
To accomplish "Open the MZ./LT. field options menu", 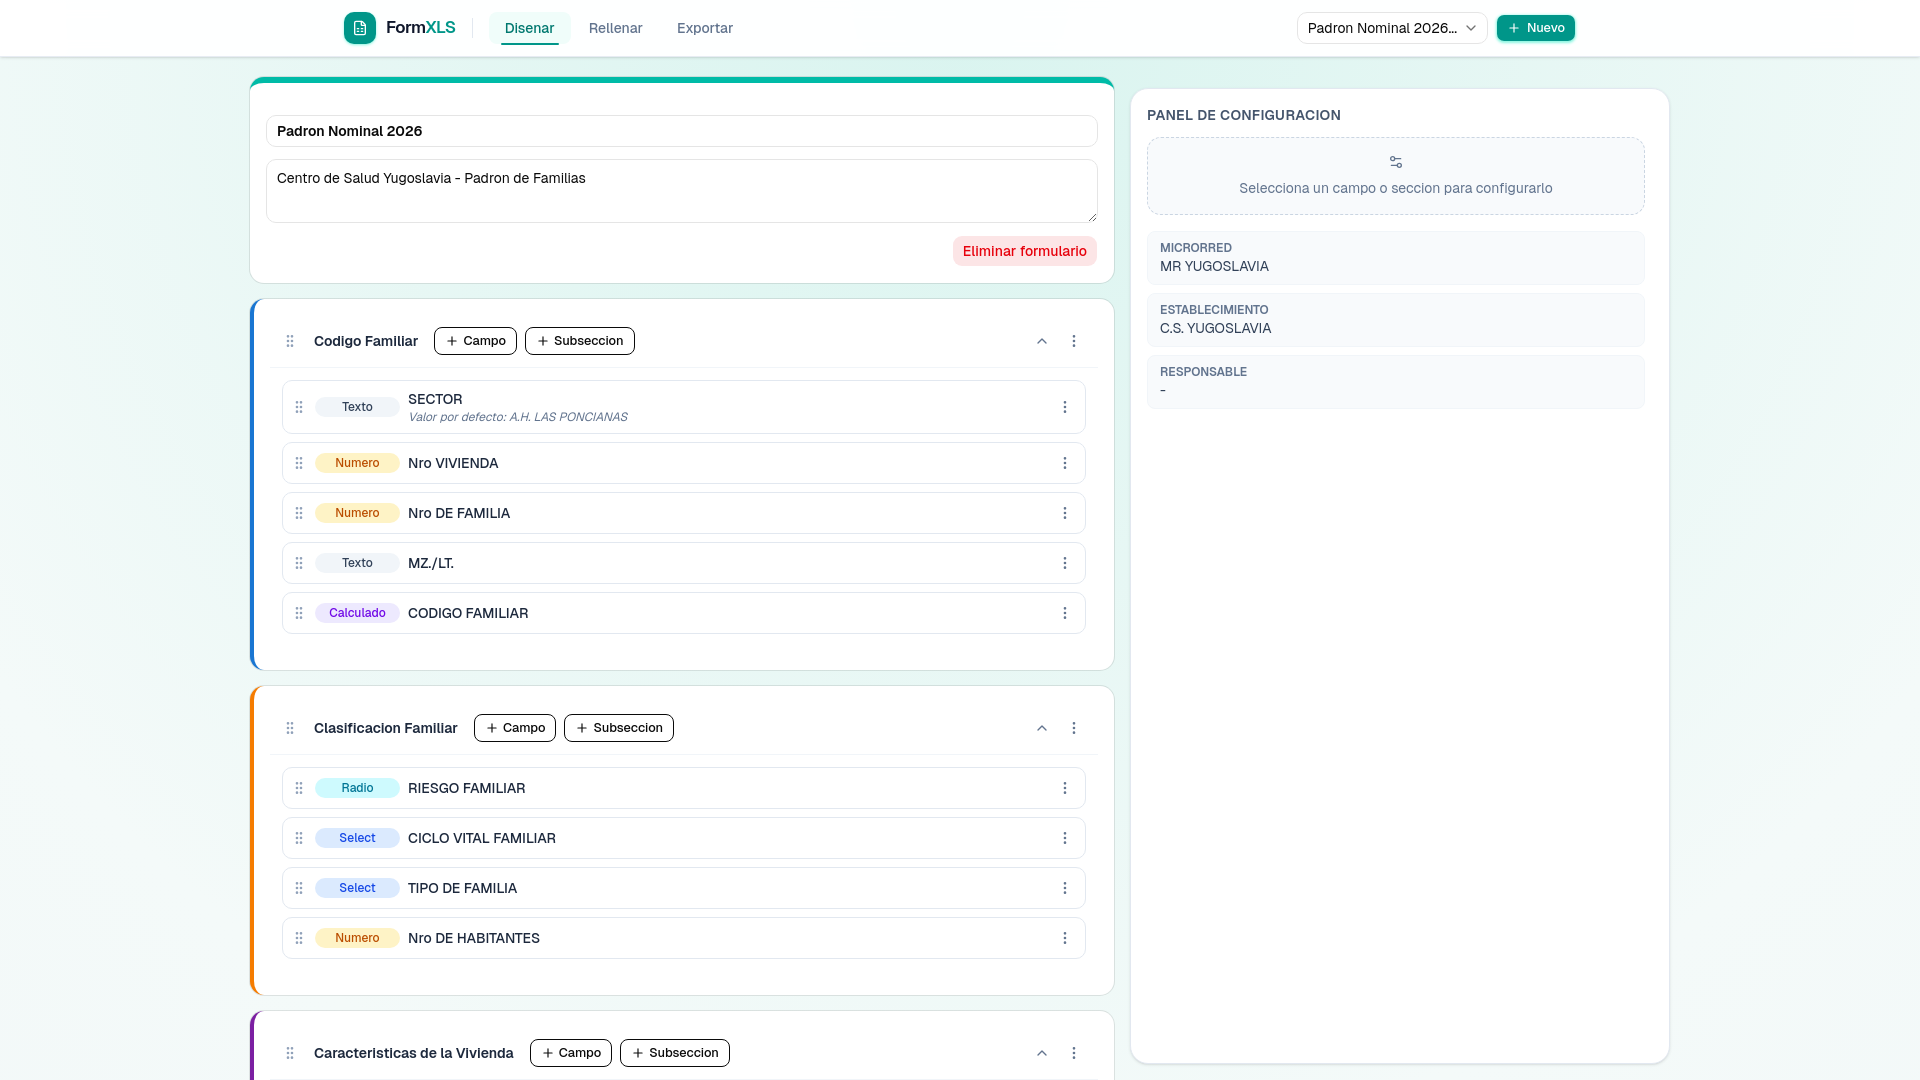I will point(1065,563).
